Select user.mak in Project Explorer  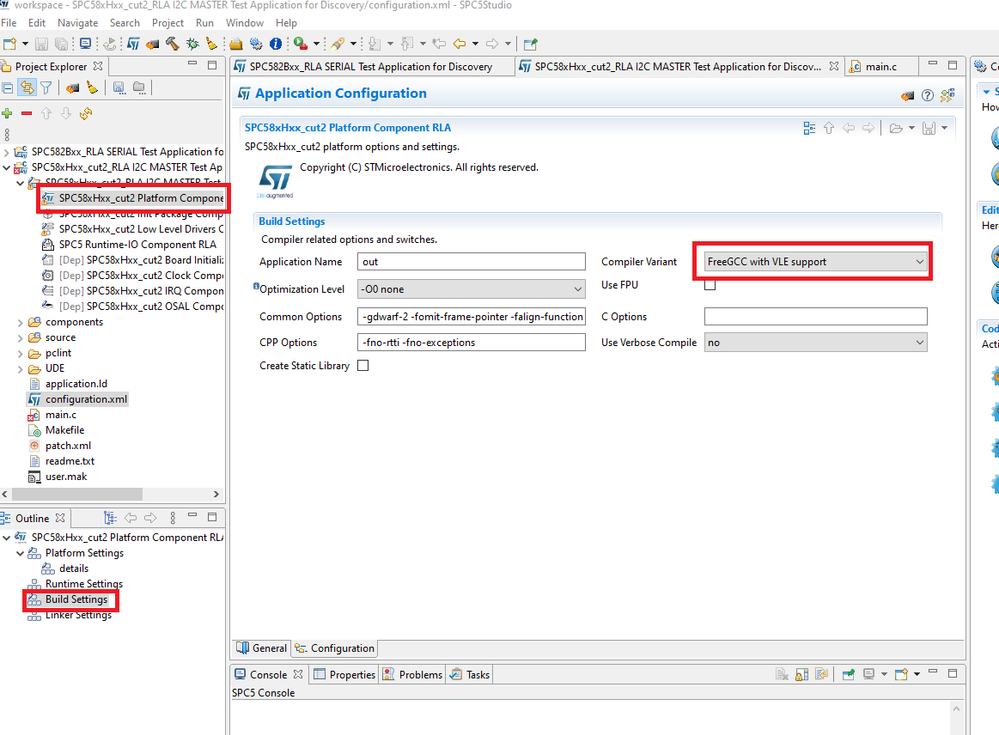point(66,477)
